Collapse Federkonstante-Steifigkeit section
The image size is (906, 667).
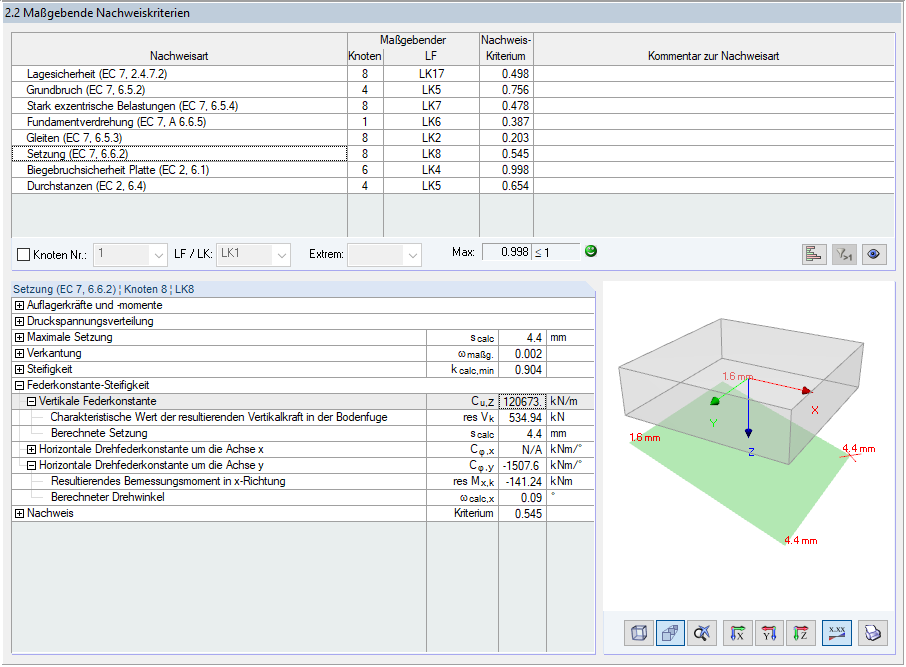pyautogui.click(x=19, y=386)
